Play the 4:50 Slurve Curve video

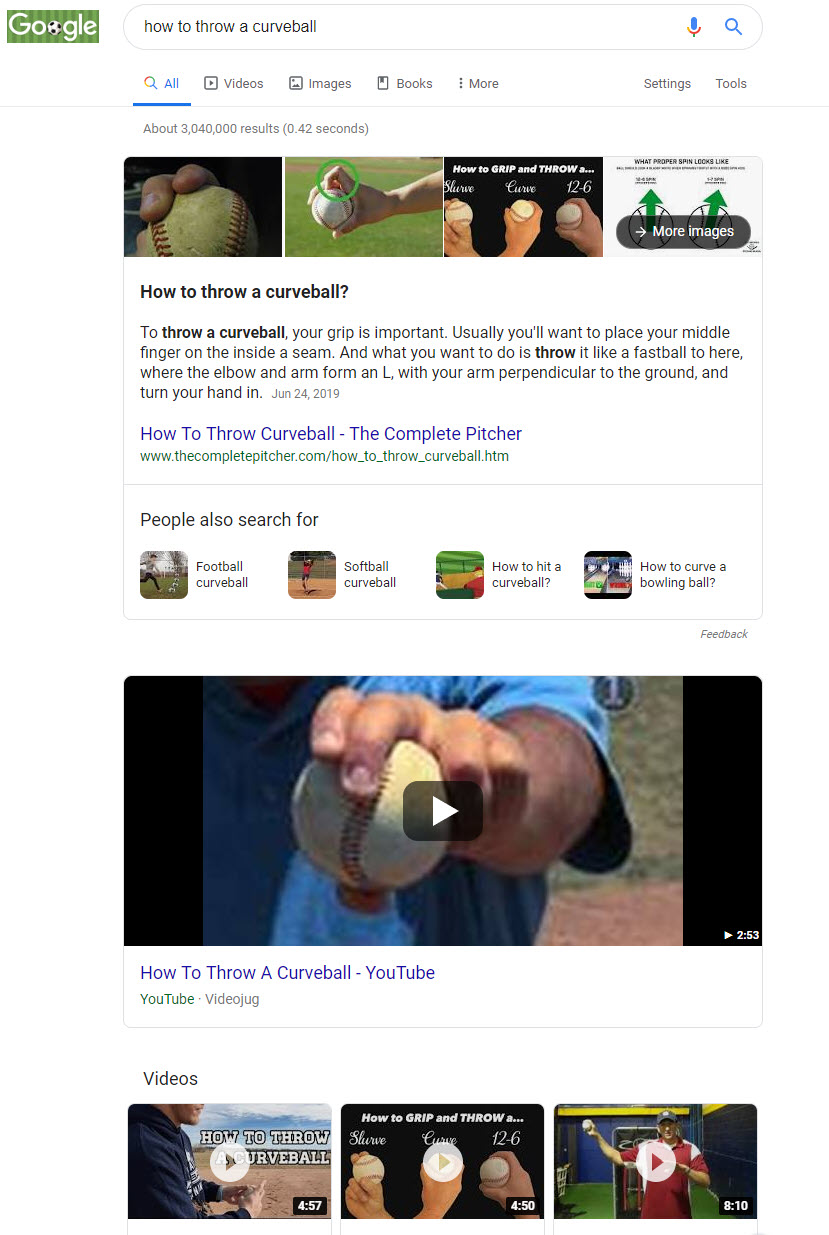point(443,1161)
